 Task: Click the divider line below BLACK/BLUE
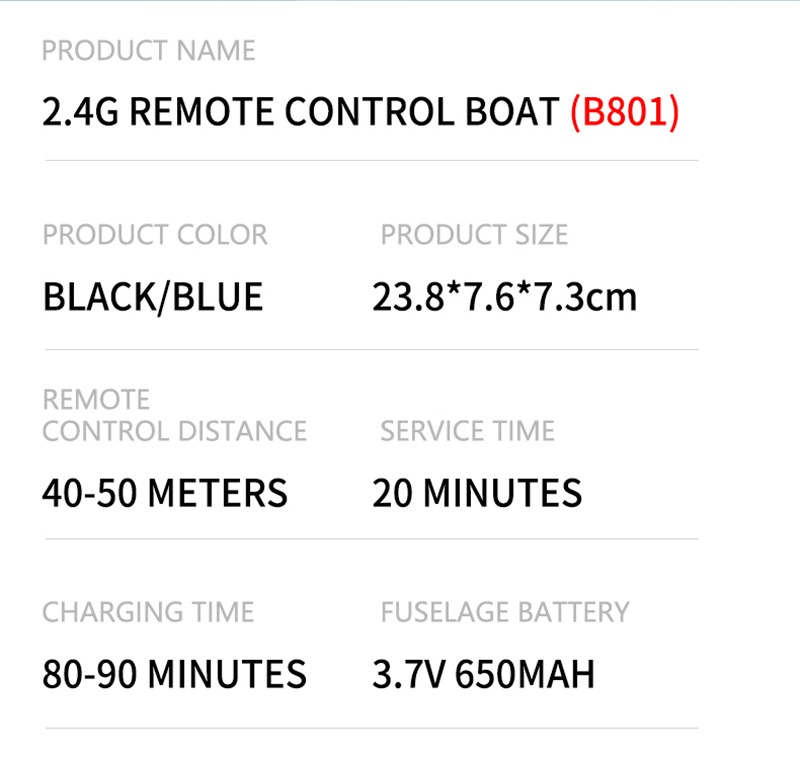point(370,349)
